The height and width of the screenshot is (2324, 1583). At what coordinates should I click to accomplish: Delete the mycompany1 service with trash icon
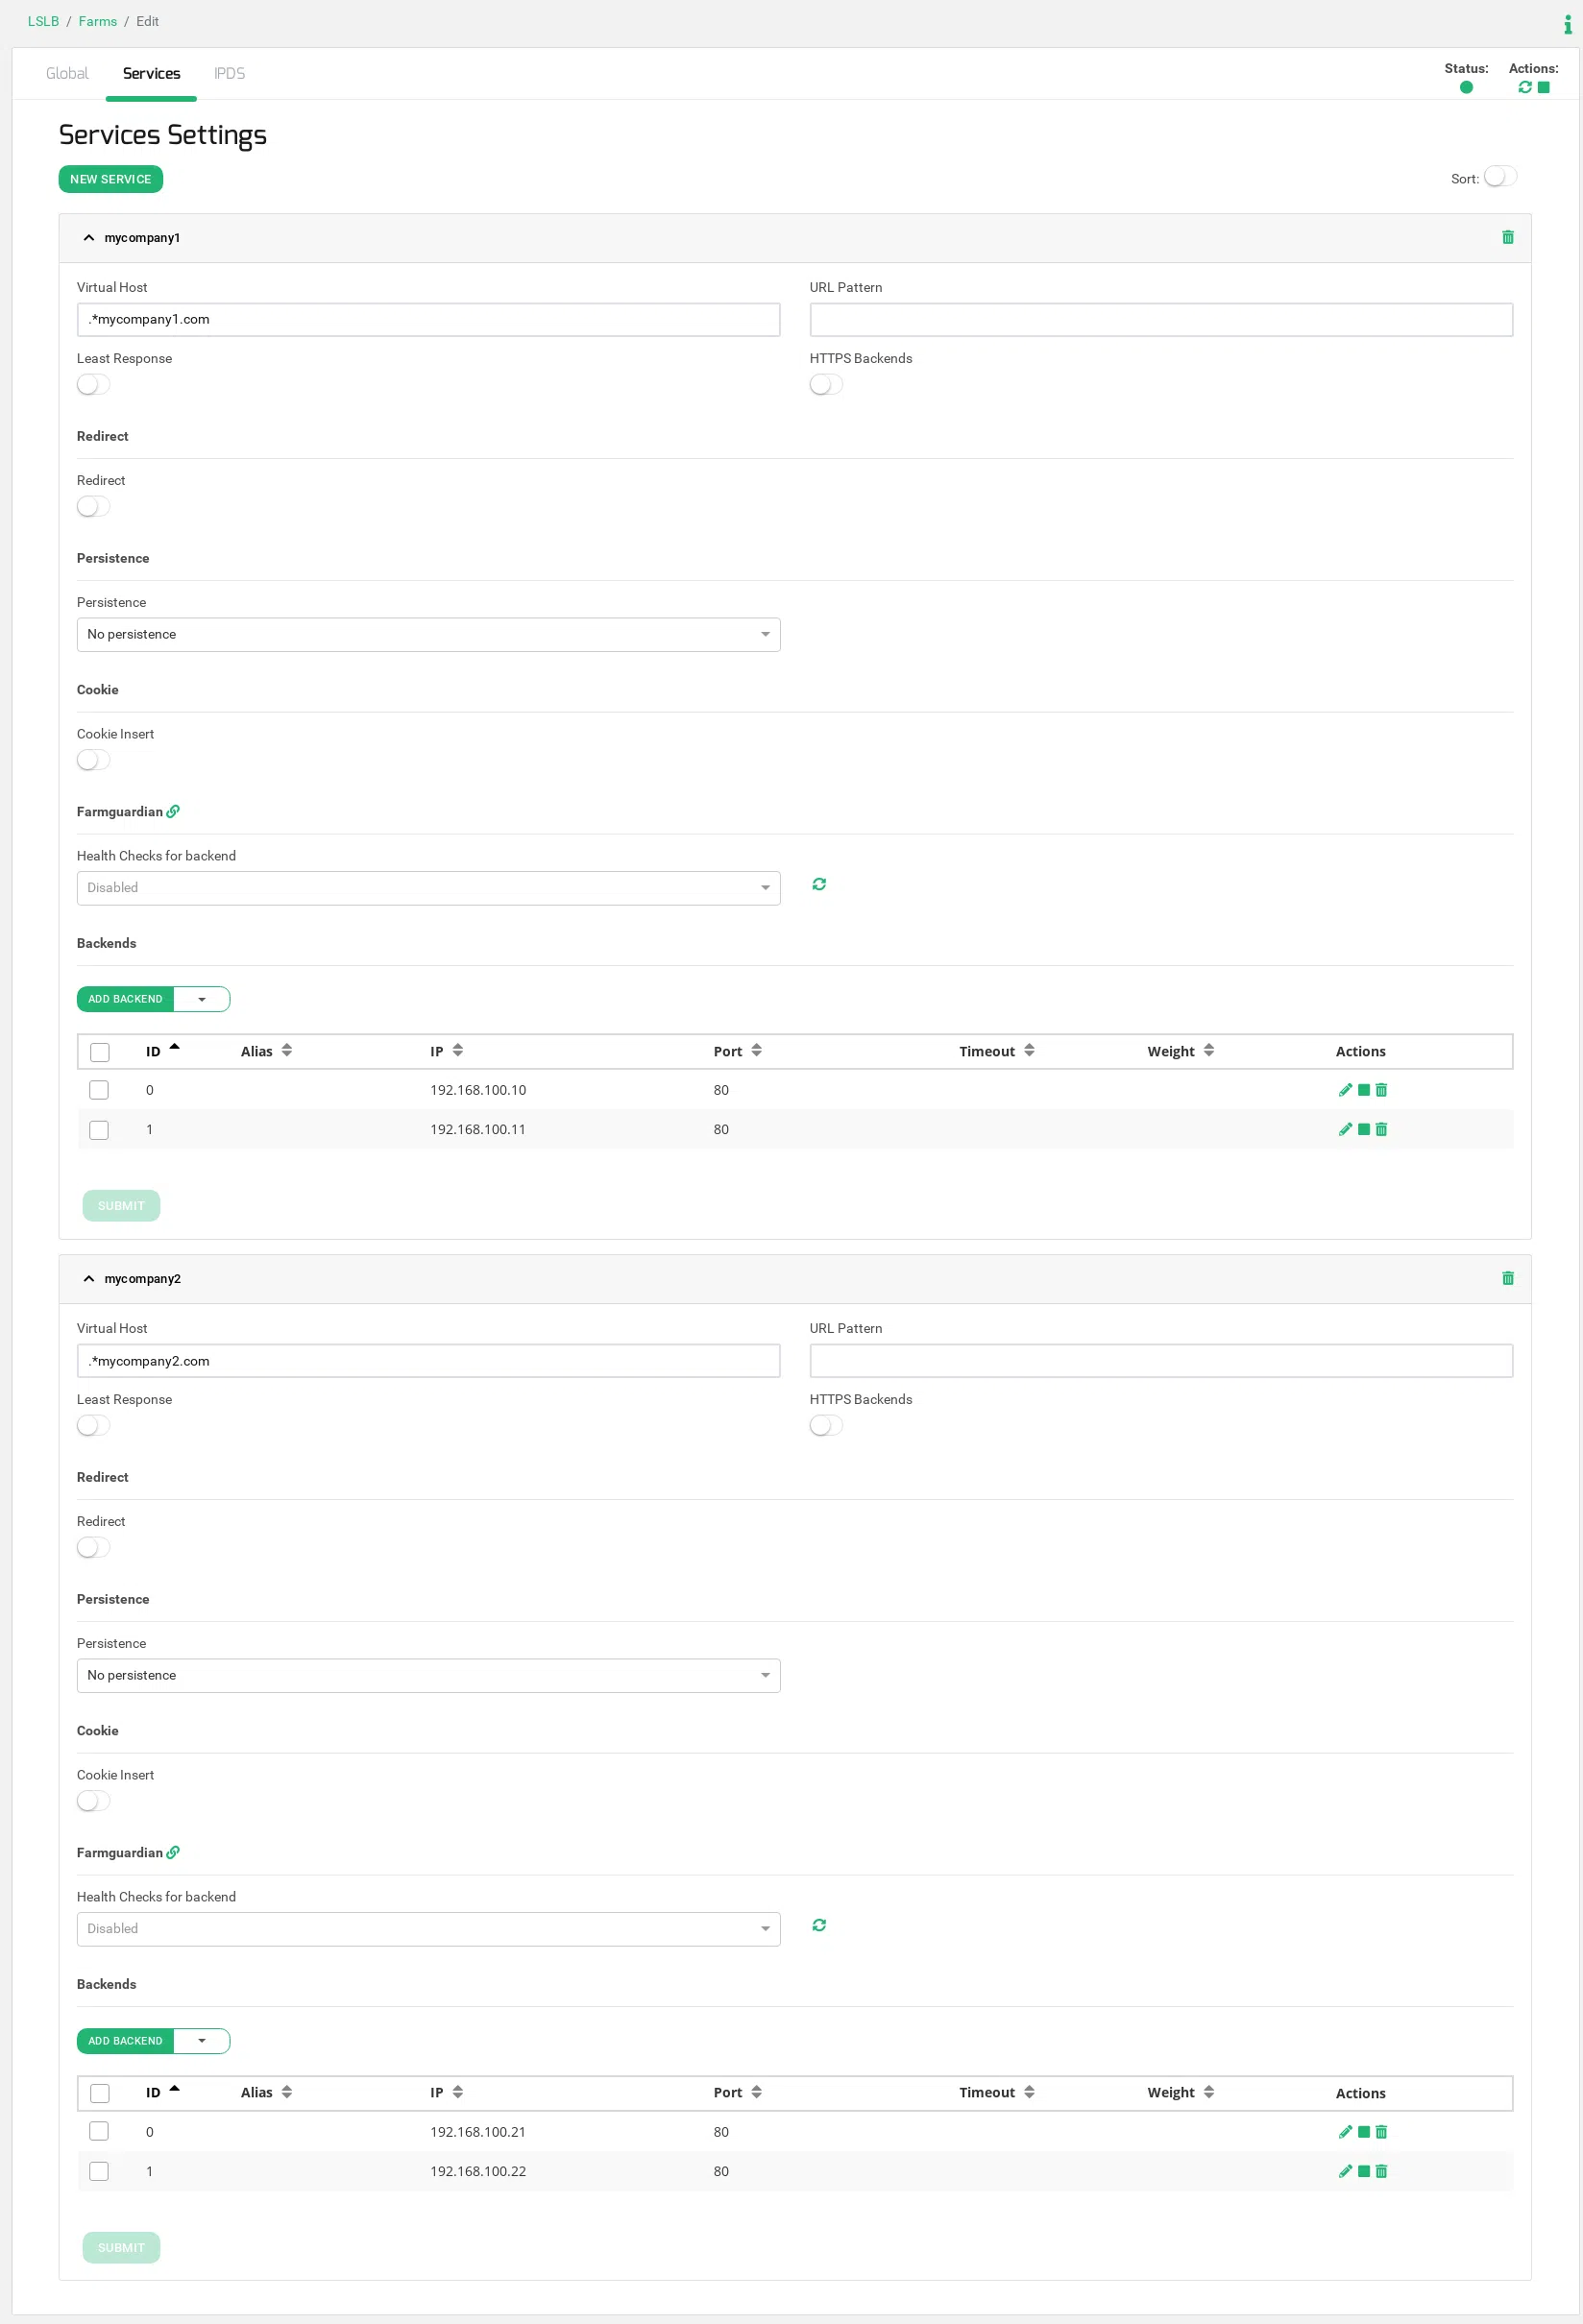click(1507, 237)
